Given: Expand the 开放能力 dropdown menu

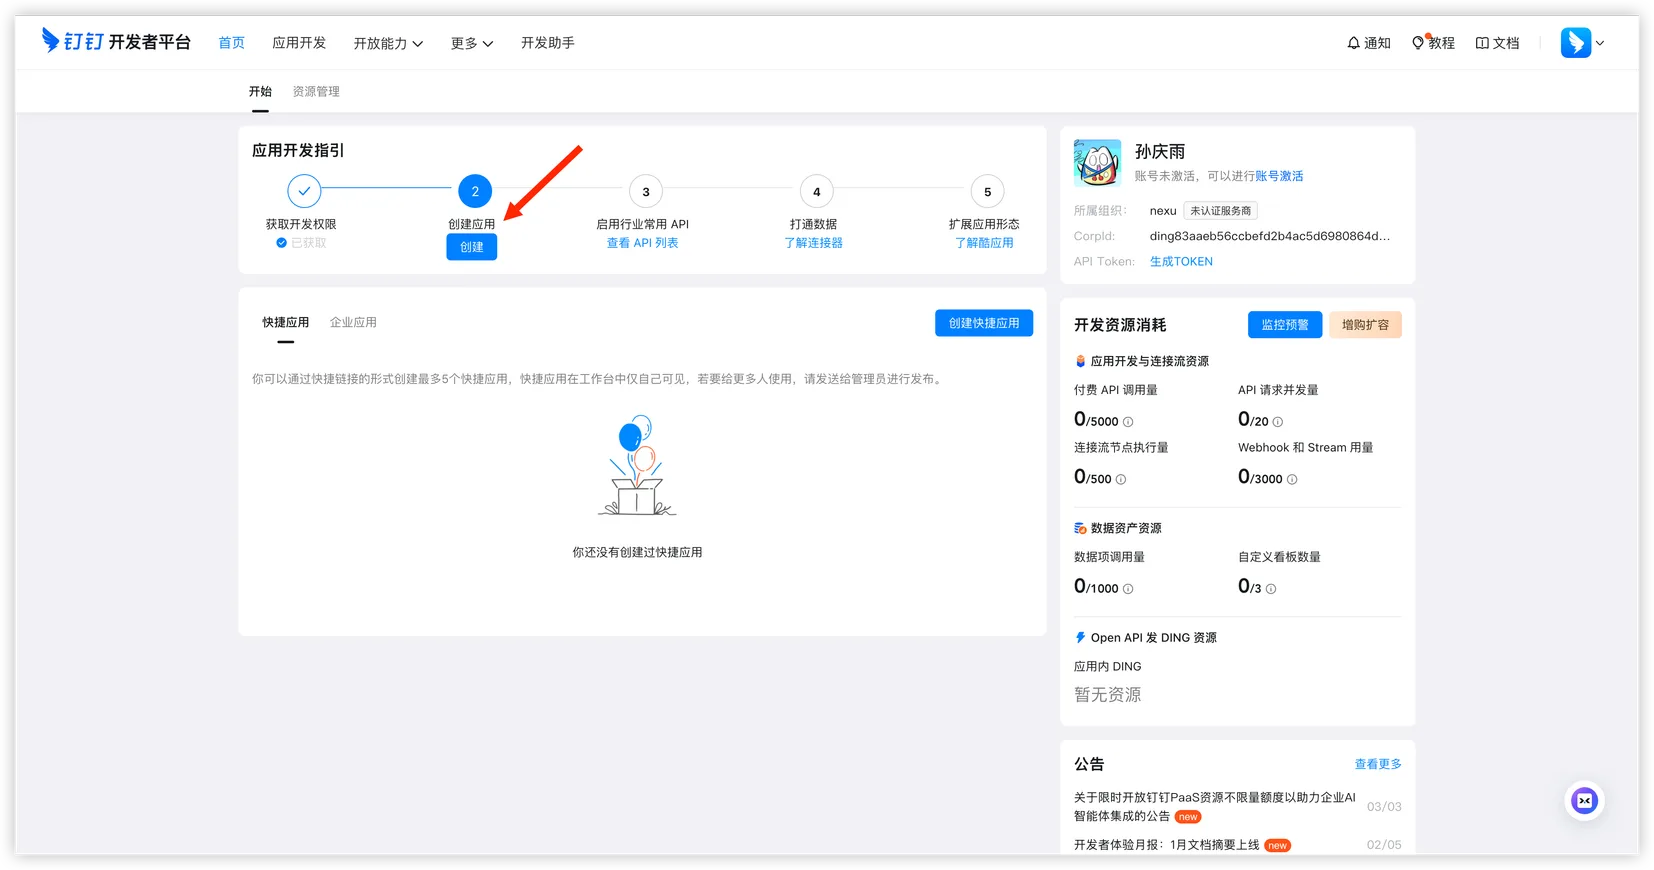Looking at the screenshot, I should click(388, 43).
